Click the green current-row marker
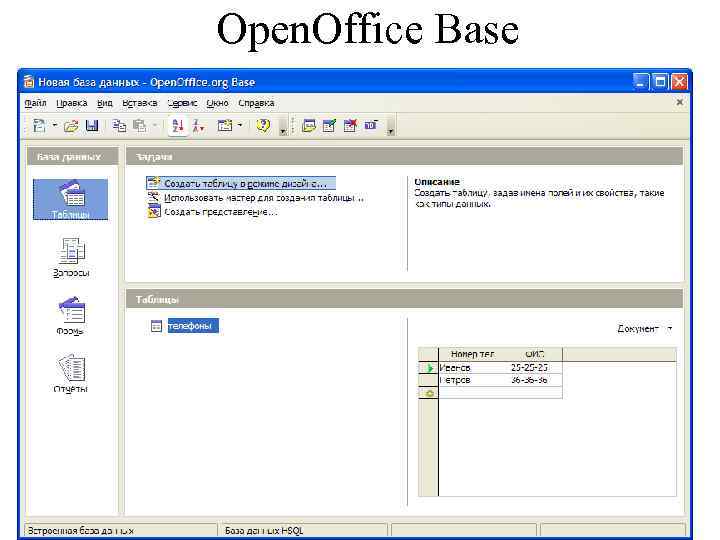The image size is (720, 540). [429, 368]
